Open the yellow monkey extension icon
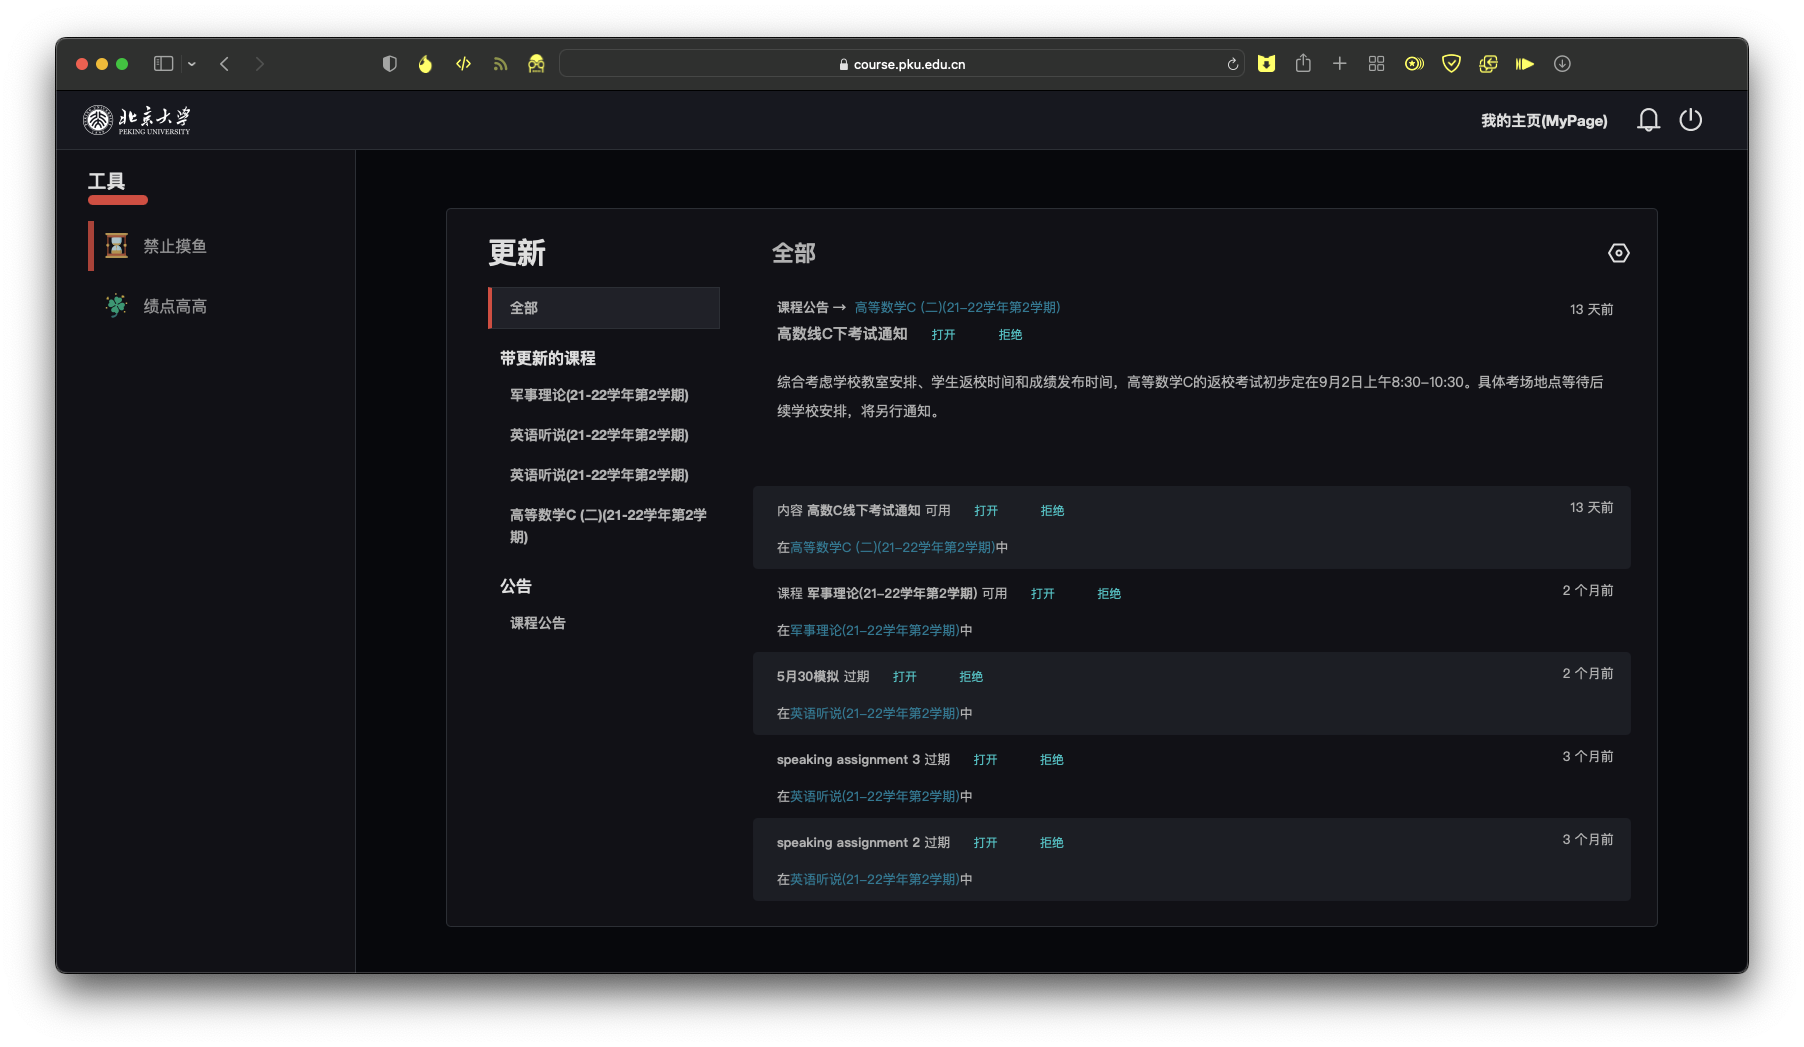Viewport: 1804px width, 1047px height. tap(537, 64)
